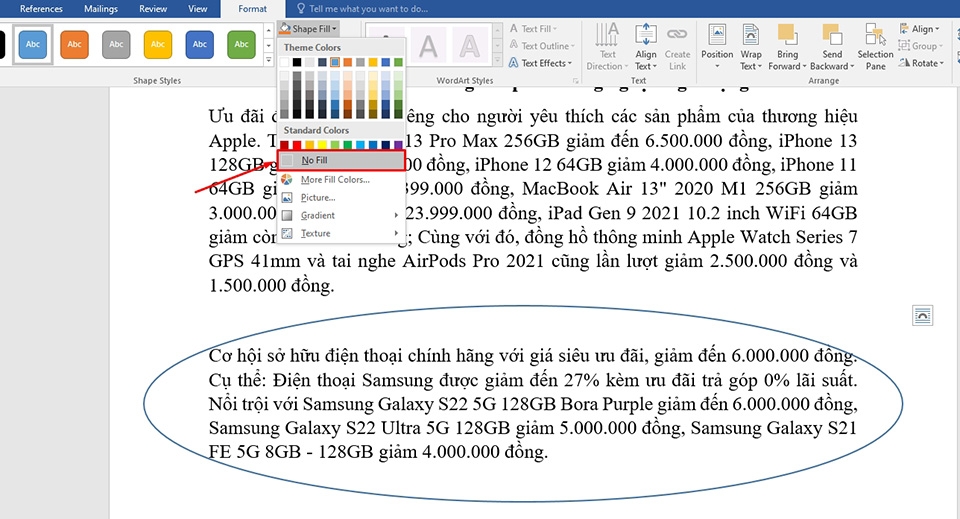Screen dimensions: 960x519
Task: Click the Shape Fill dropdown button
Action: 309,29
